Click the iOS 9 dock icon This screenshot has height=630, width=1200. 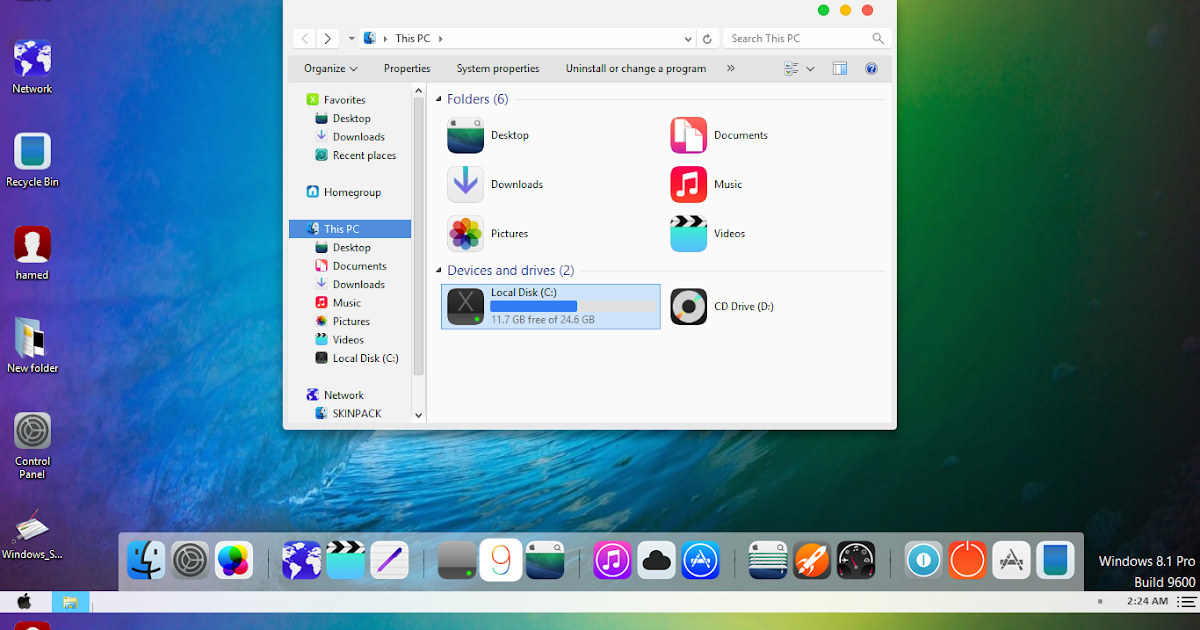pyautogui.click(x=501, y=560)
